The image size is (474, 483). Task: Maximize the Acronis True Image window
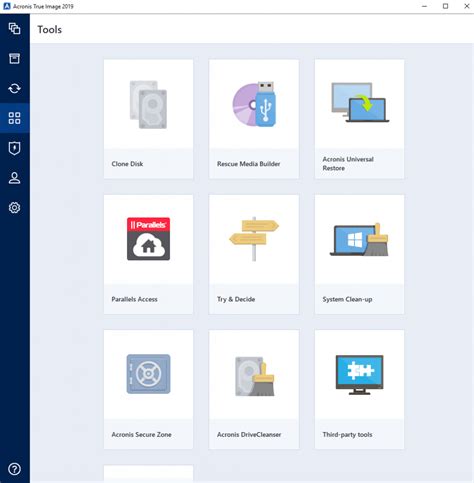tap(445, 6)
